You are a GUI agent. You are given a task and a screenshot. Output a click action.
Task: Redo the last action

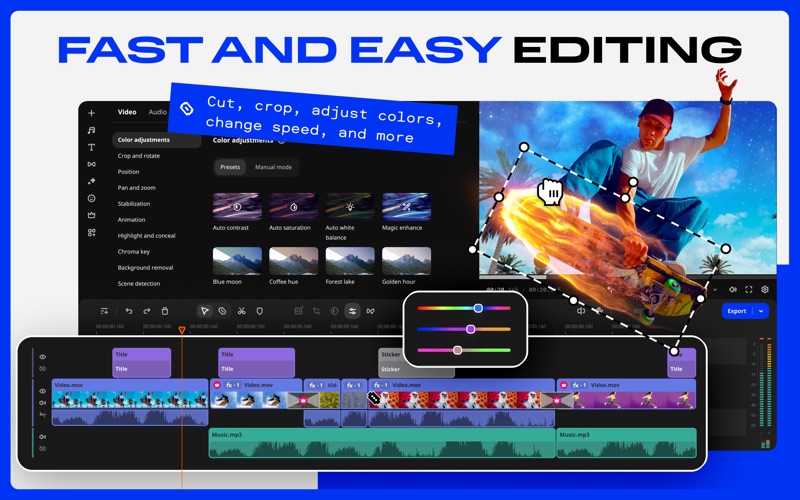coord(147,311)
